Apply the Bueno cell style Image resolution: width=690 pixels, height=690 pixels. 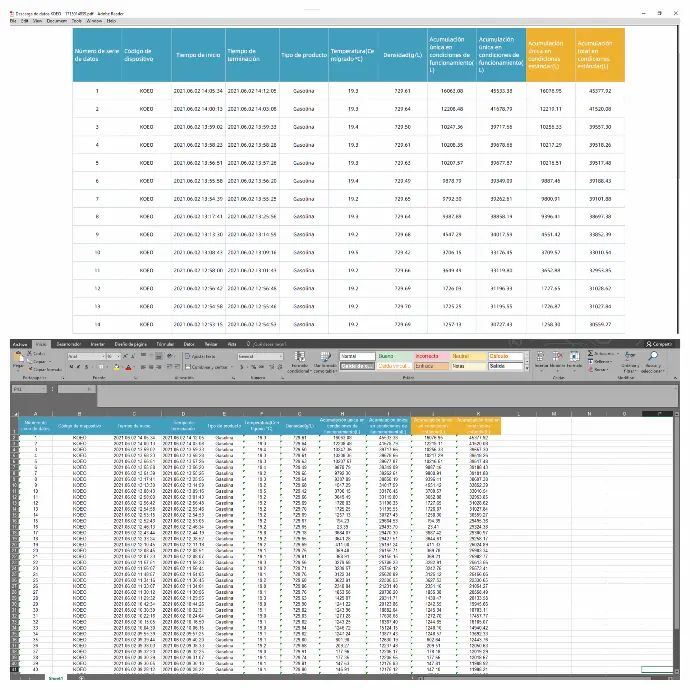point(394,356)
